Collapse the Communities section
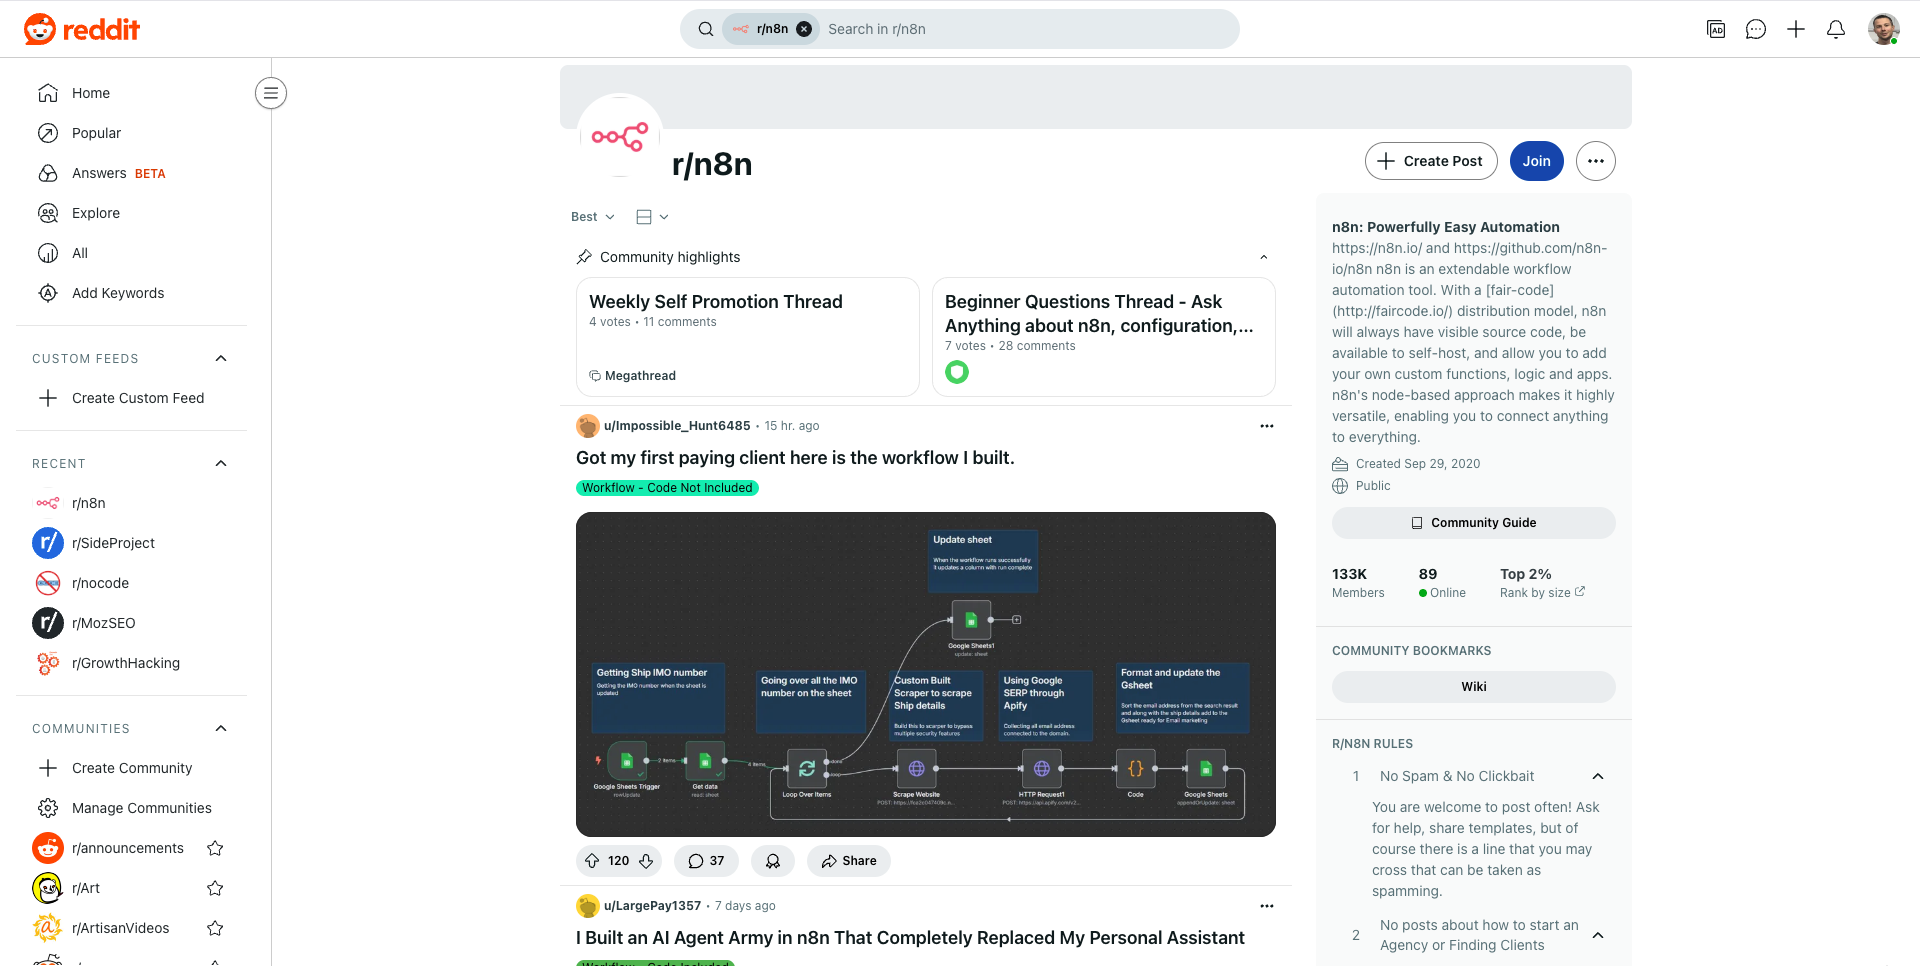 (x=221, y=729)
